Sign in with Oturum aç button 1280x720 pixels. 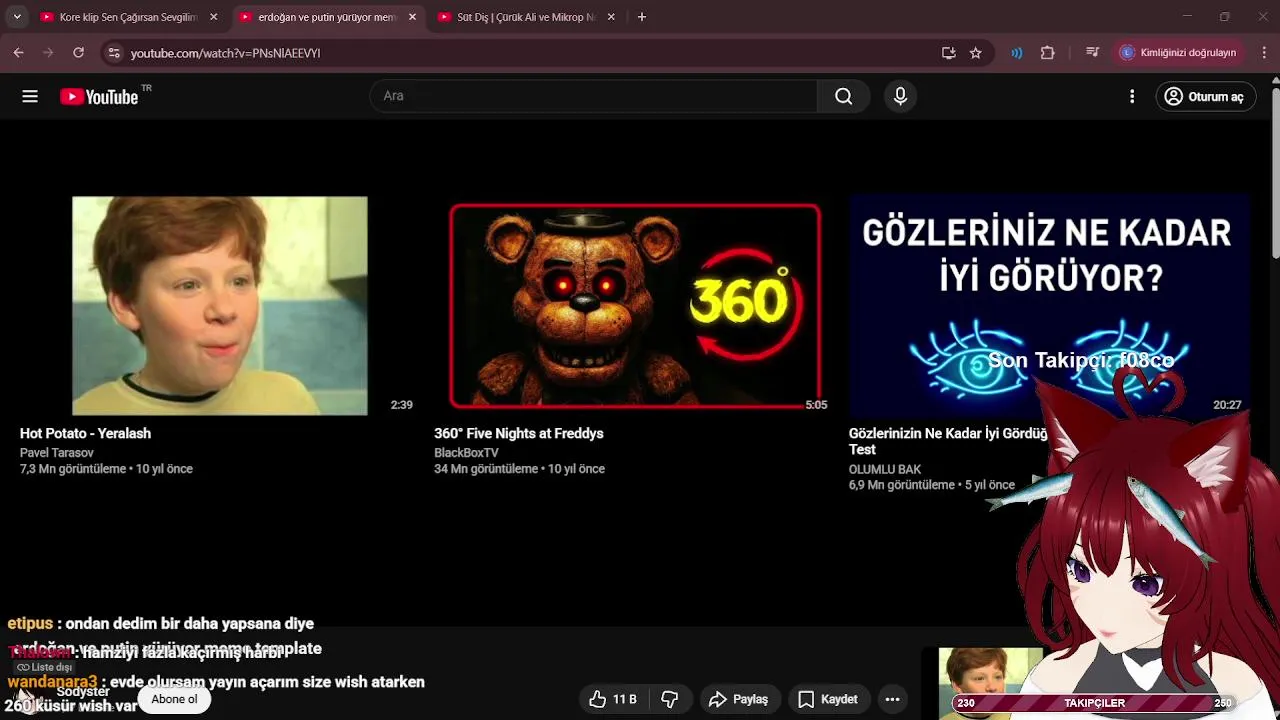1205,96
